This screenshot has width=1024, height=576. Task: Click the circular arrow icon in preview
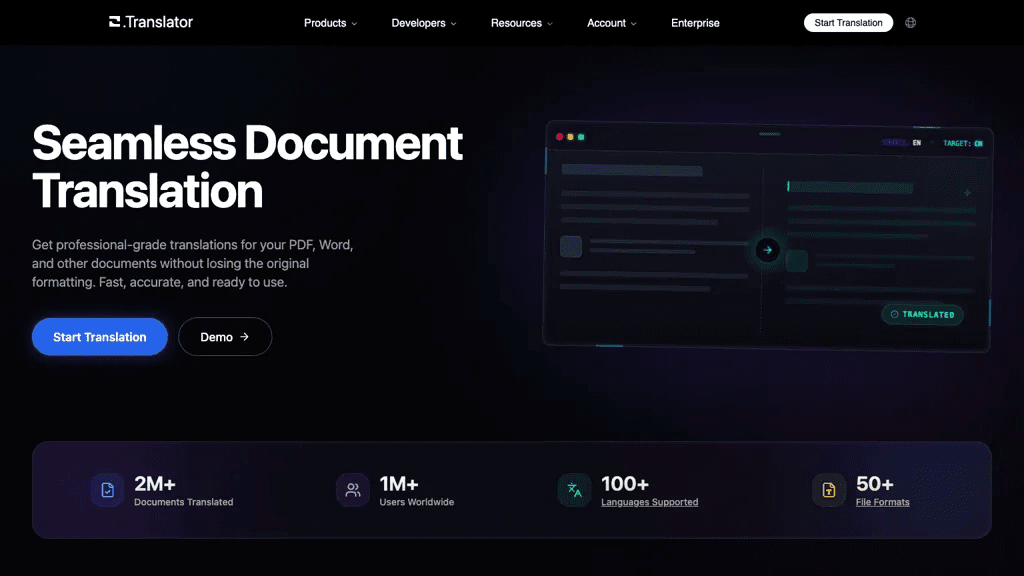pyautogui.click(x=767, y=249)
